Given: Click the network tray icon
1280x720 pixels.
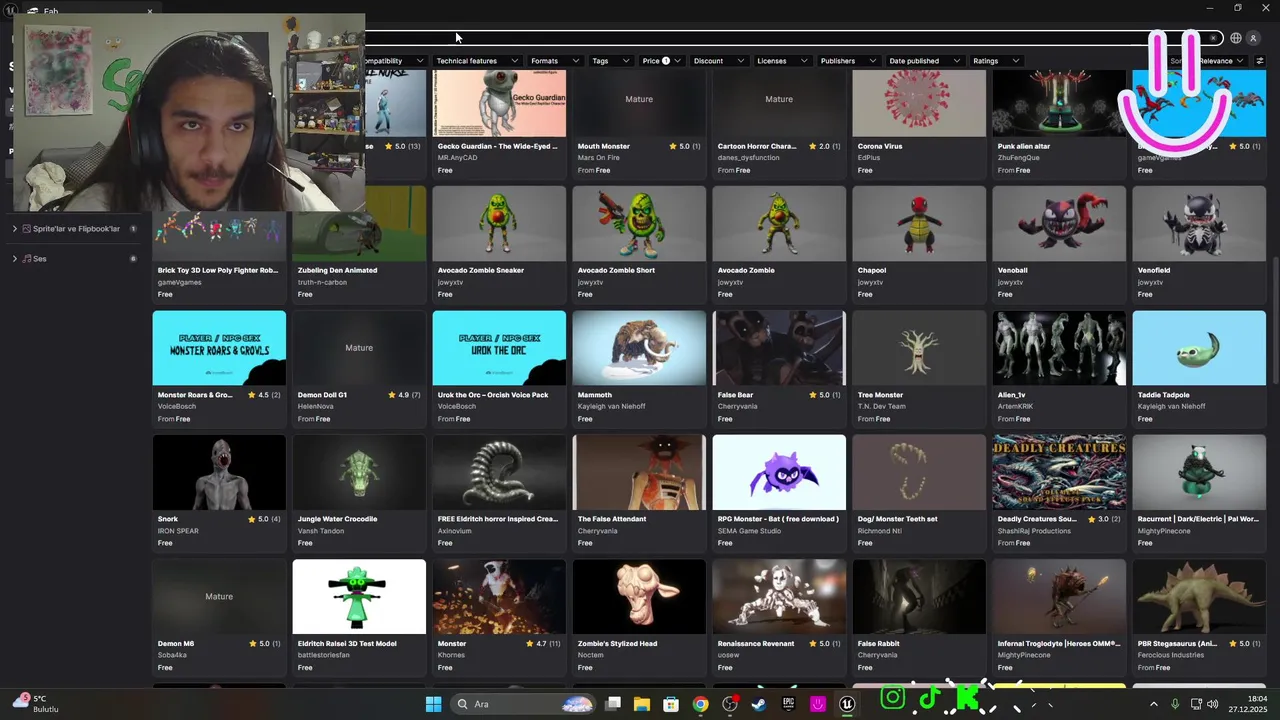Looking at the screenshot, I should click(x=1195, y=704).
